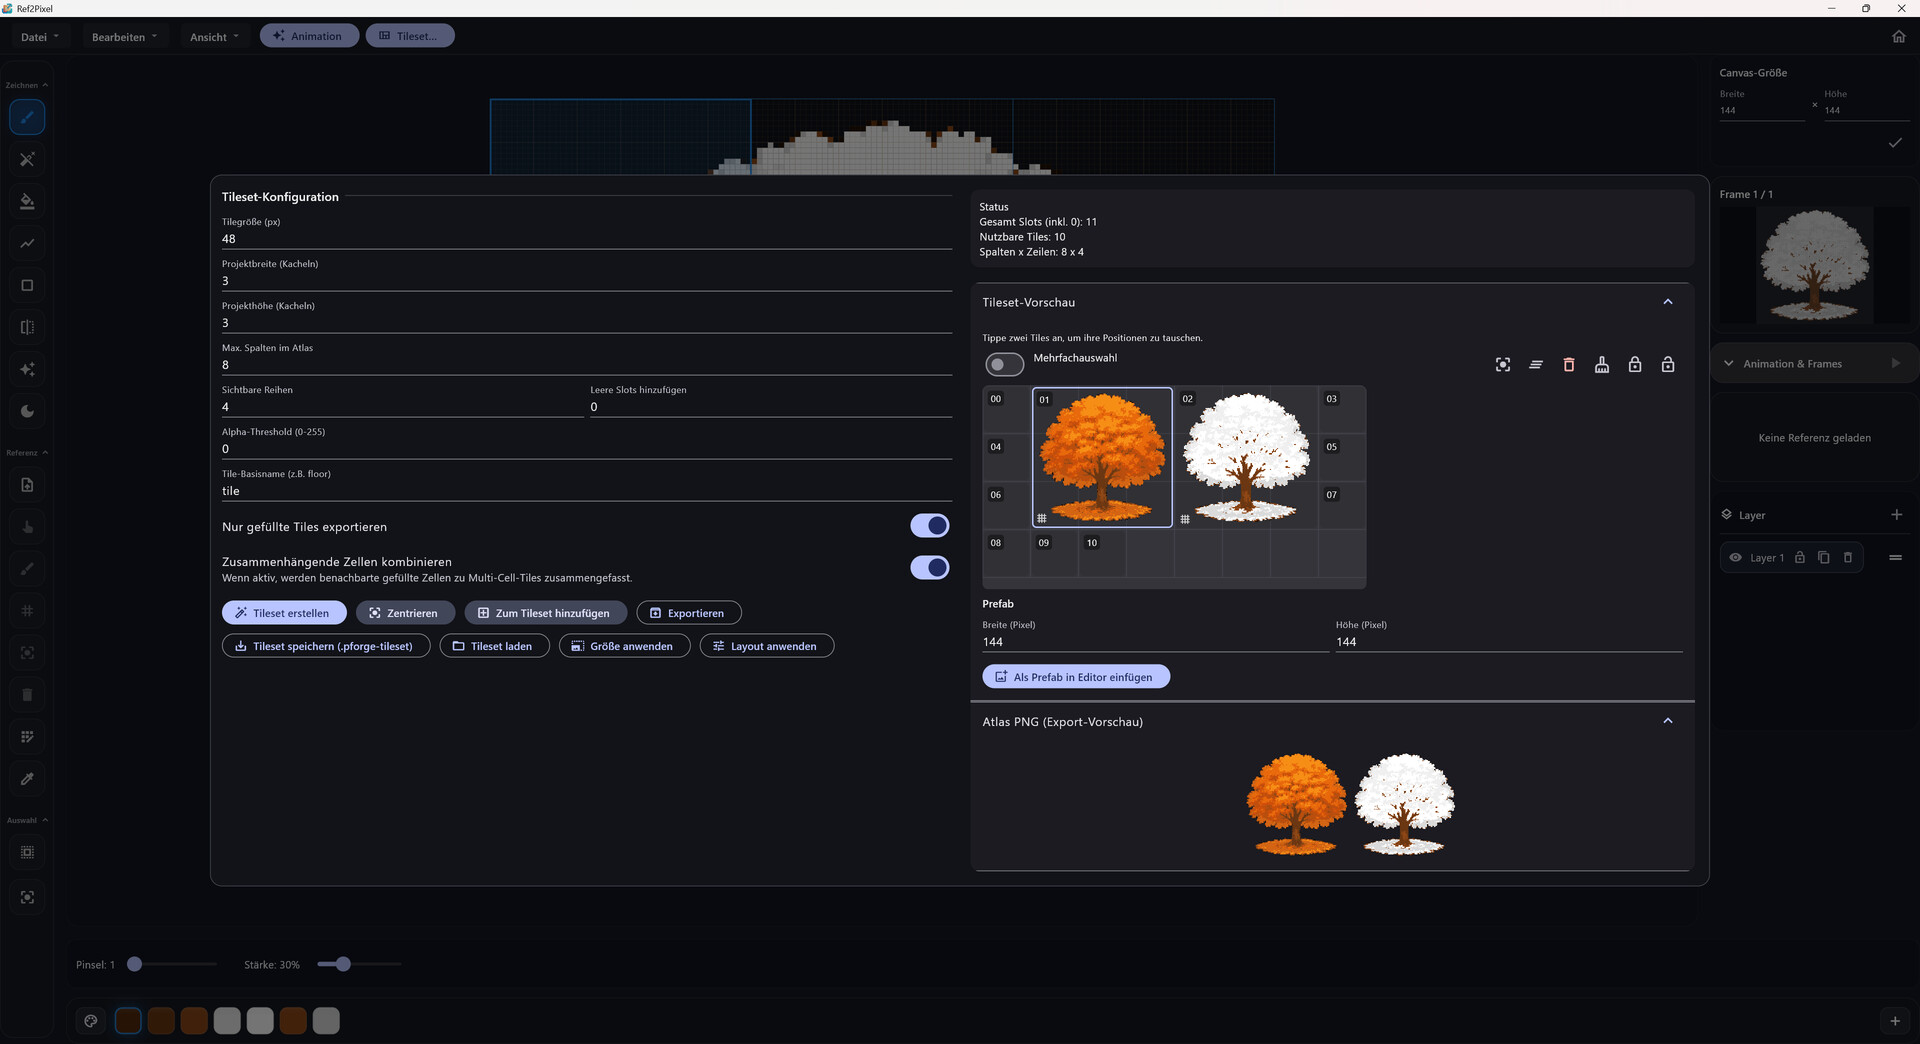Select the Magic Wand tool
Viewport: 1920px width, 1044px height.
click(x=27, y=159)
